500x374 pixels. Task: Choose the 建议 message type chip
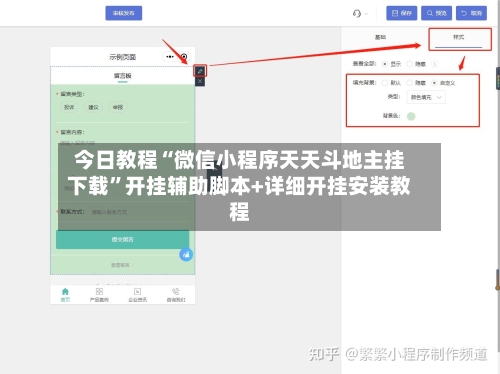point(93,107)
